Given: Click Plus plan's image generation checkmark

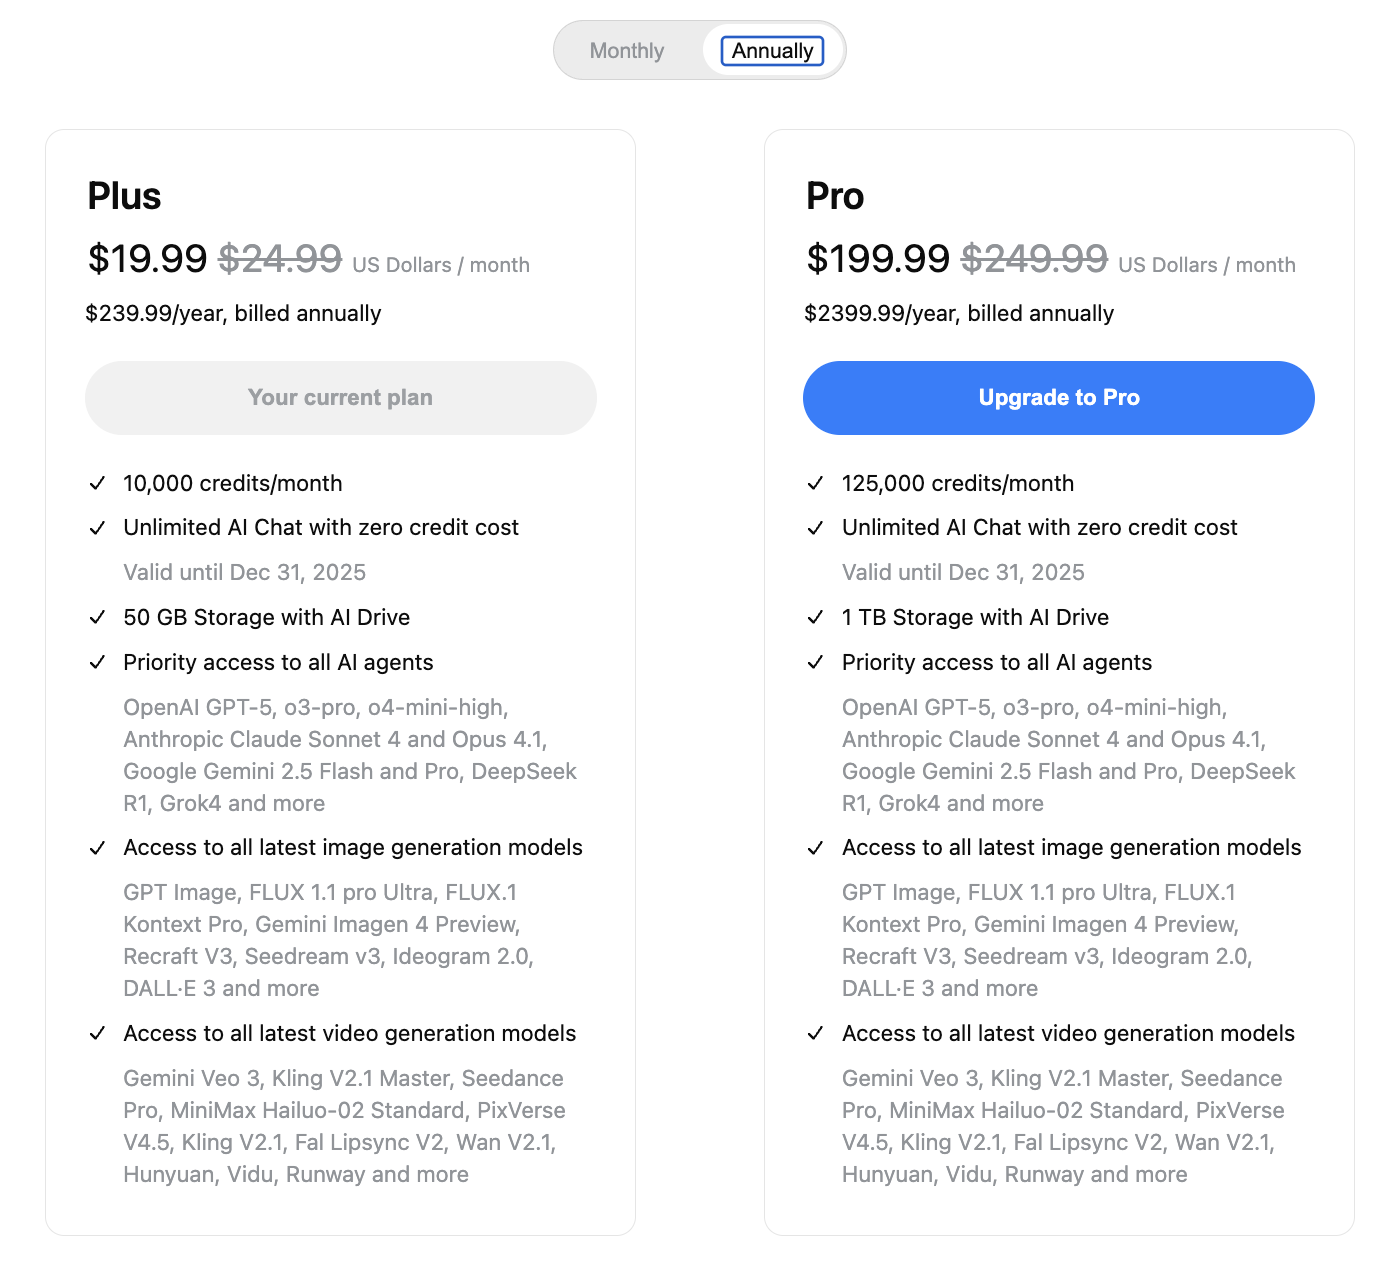Looking at the screenshot, I should [x=97, y=848].
